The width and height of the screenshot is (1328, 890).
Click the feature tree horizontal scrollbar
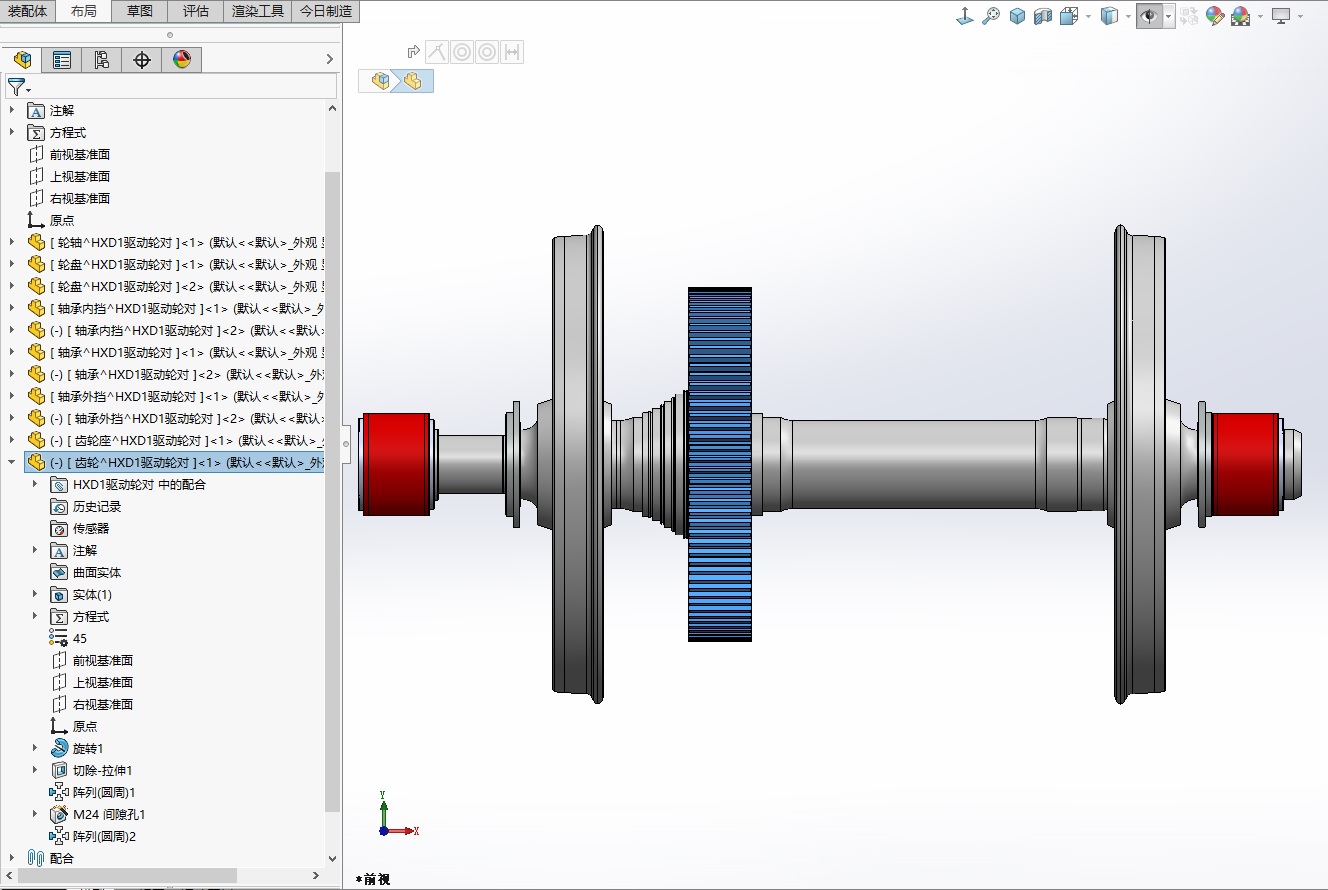[x=127, y=875]
